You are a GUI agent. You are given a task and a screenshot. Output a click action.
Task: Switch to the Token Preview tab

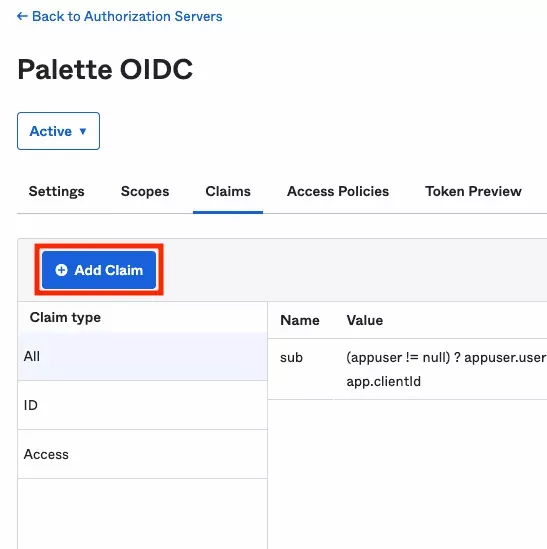(473, 192)
